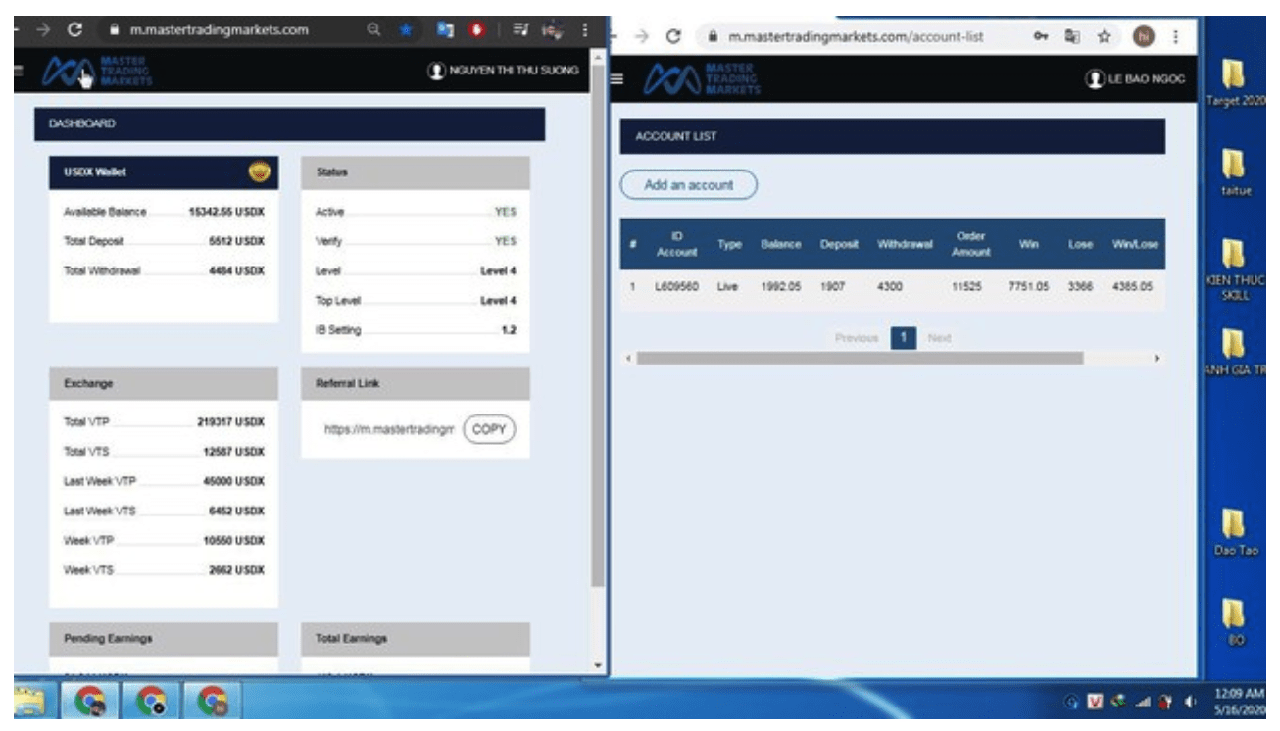Click padlock site info icon in left browser
This screenshot has height=731, width=1280.
pyautogui.click(x=115, y=30)
